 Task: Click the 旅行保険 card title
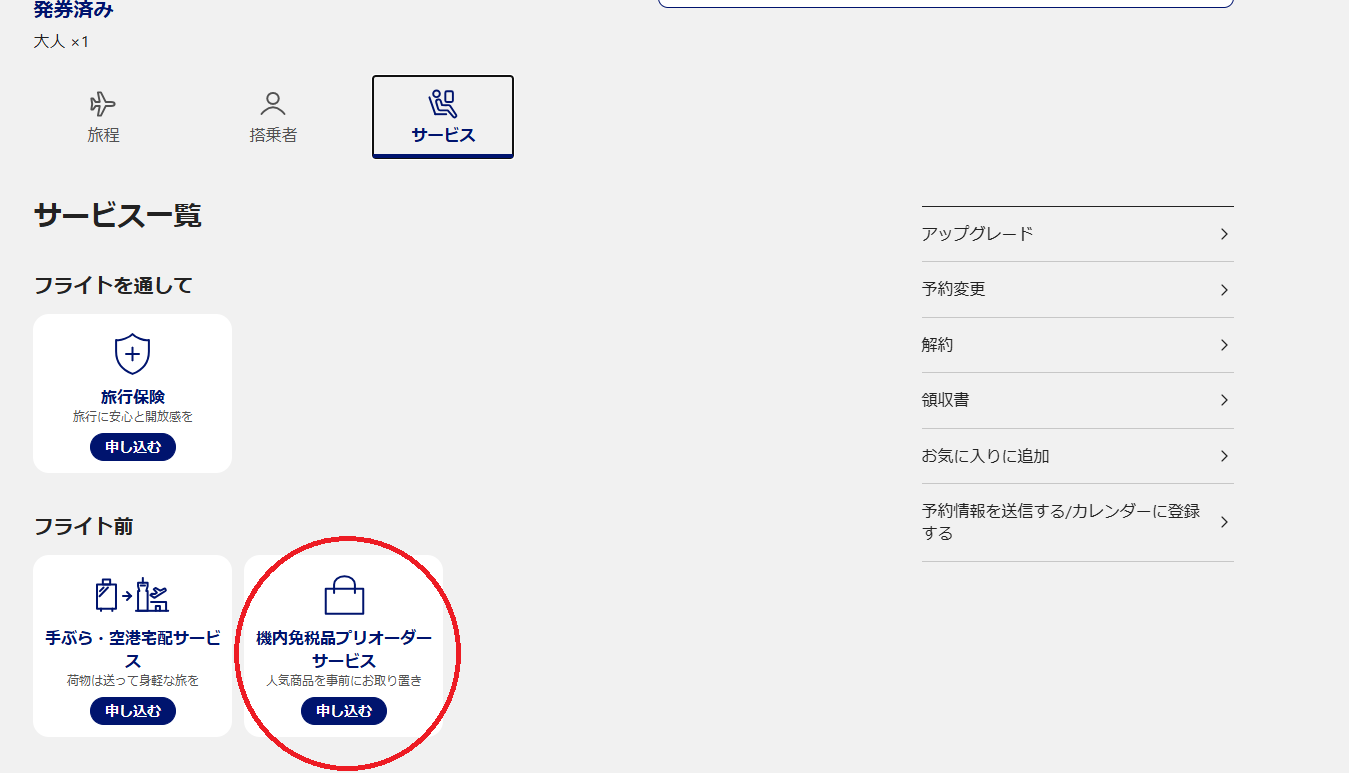click(133, 398)
